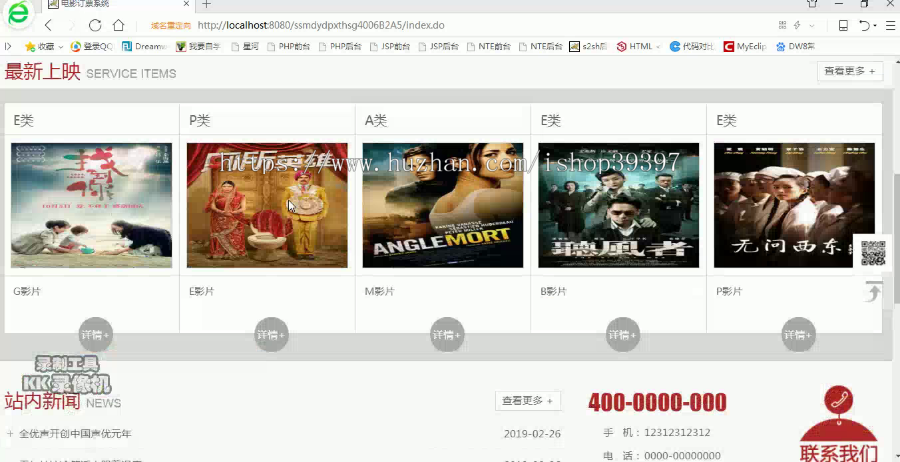Open the Dreamweaver bookmark

(145, 46)
